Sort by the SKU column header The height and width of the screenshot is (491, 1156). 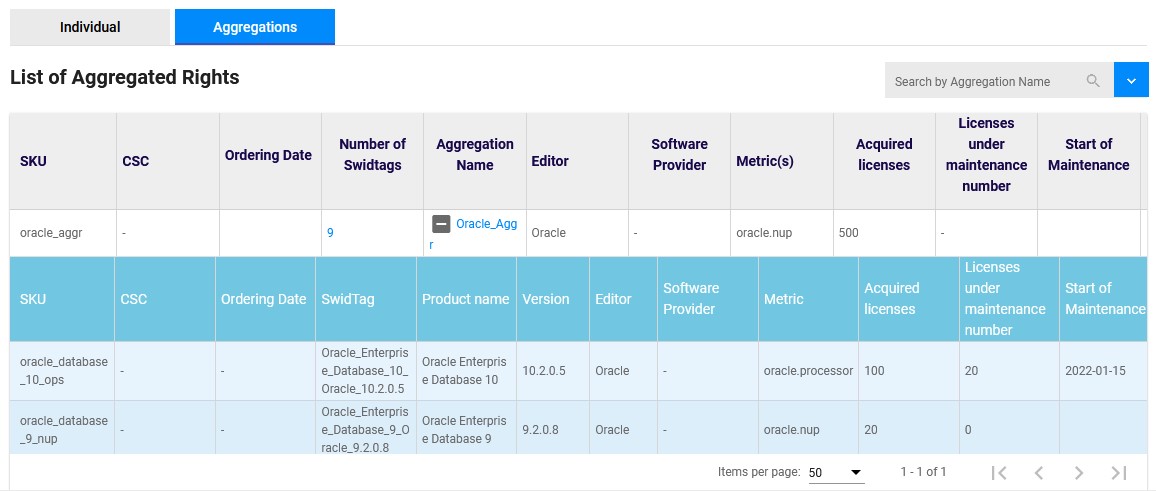click(31, 161)
